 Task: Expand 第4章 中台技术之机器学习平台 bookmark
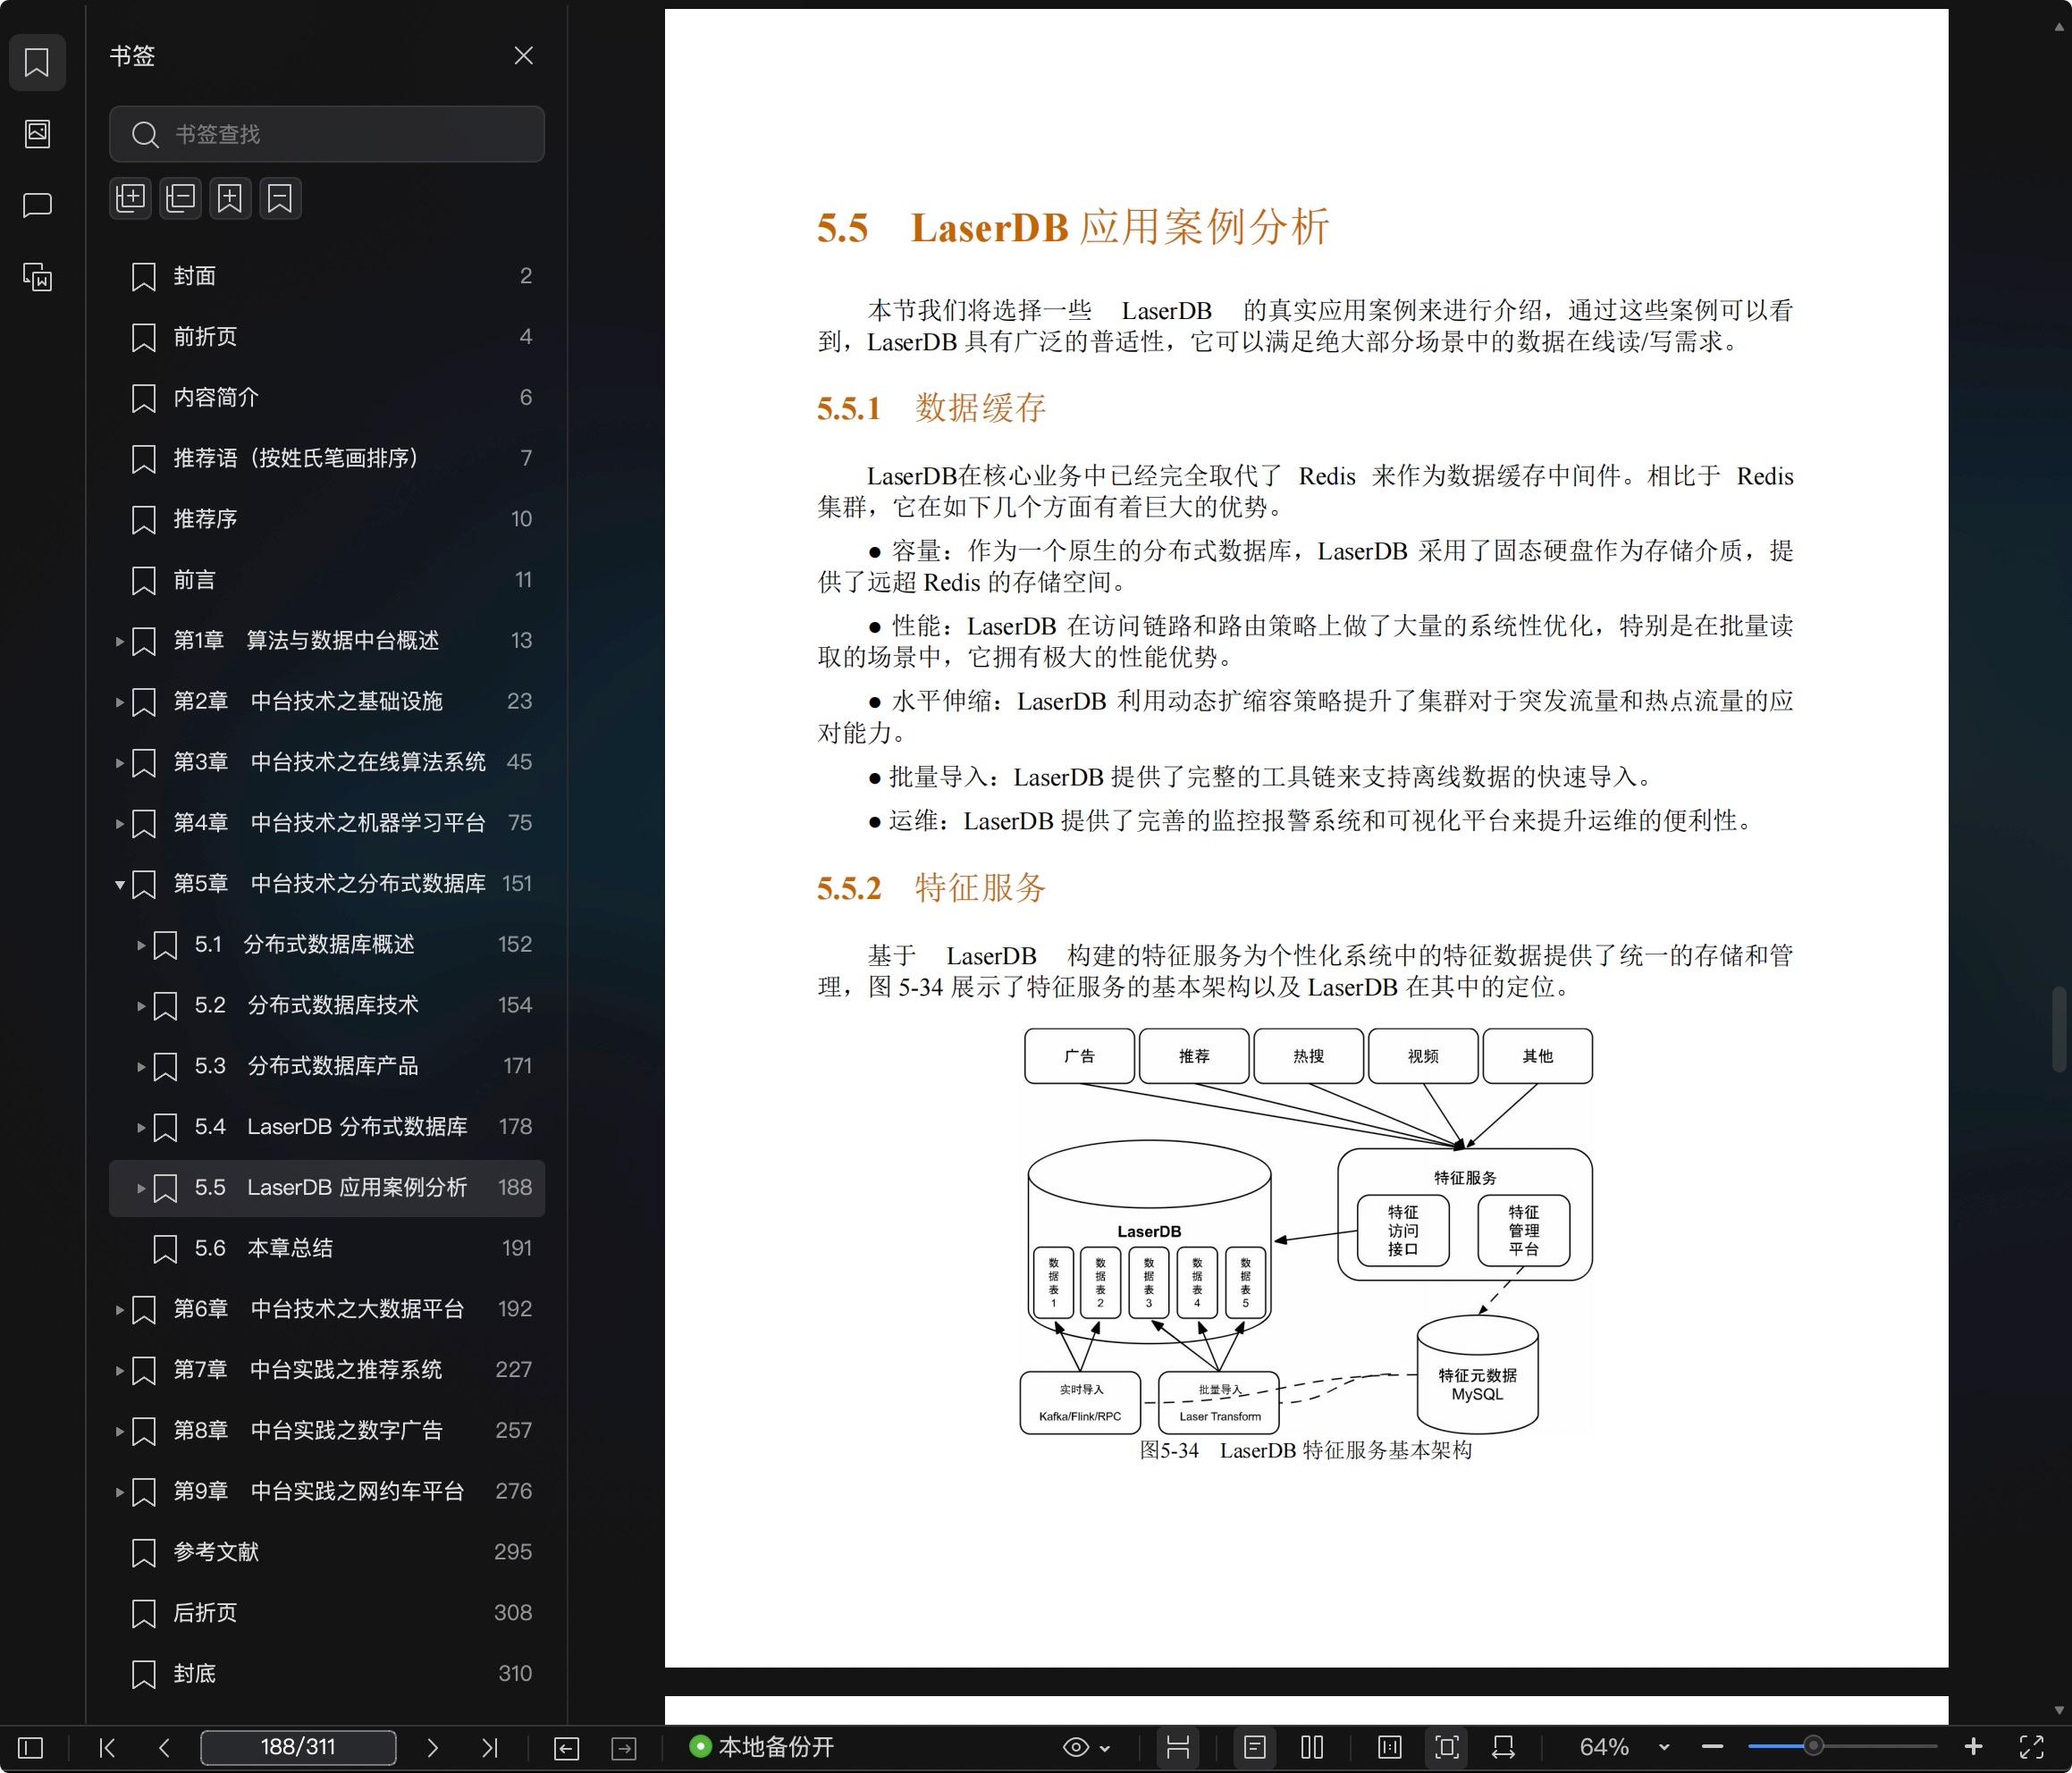[x=119, y=824]
